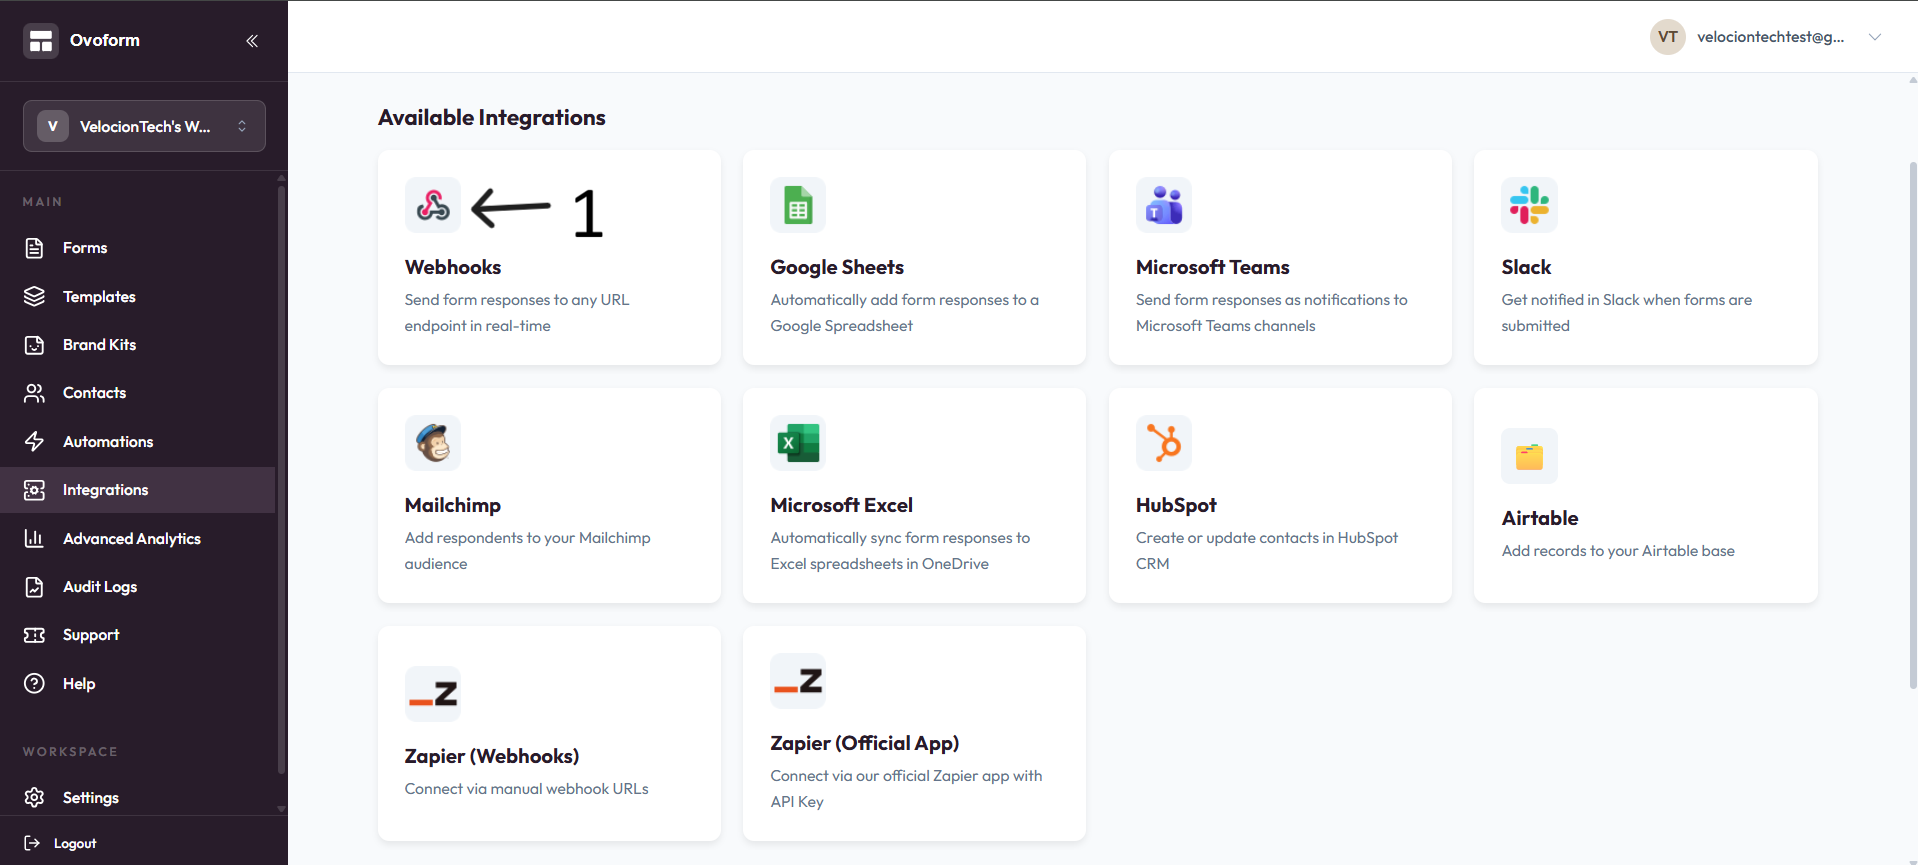The image size is (1918, 865).
Task: Click the Ovoform logo icon
Action: coord(41,41)
